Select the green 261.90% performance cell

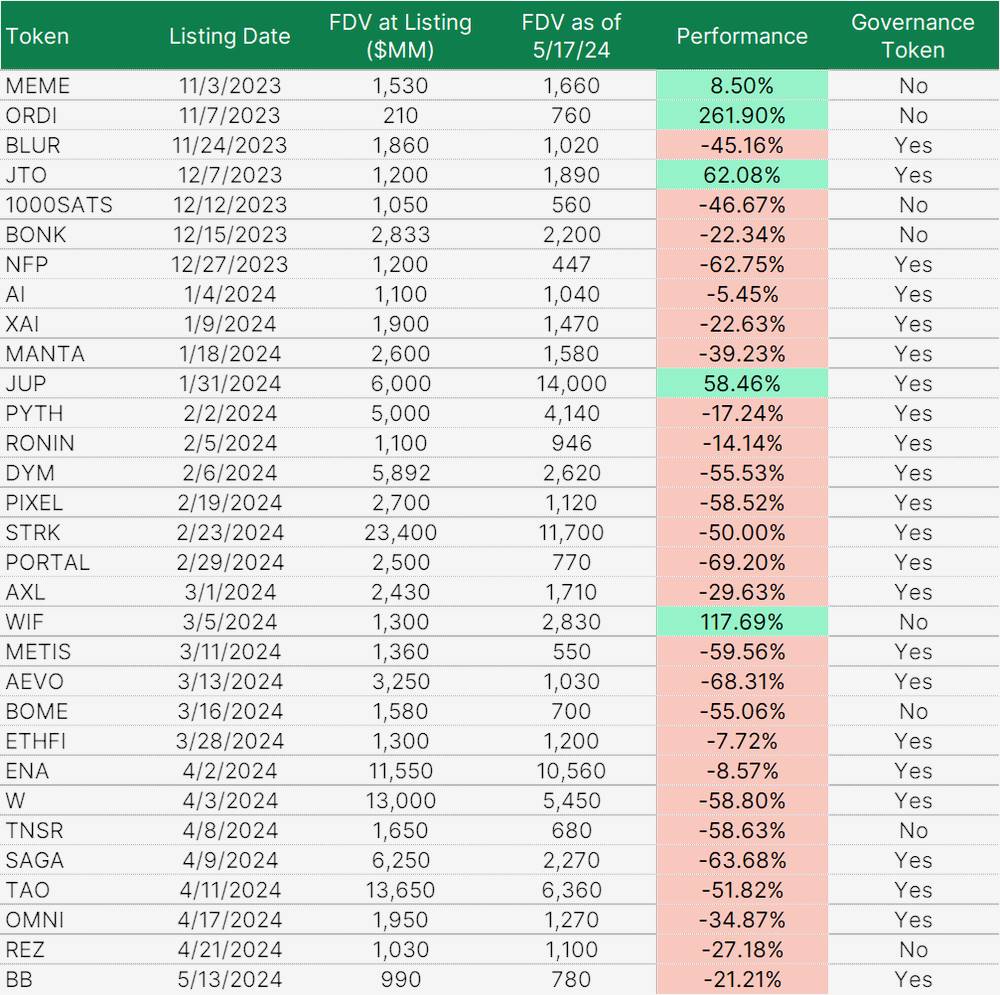coord(741,115)
